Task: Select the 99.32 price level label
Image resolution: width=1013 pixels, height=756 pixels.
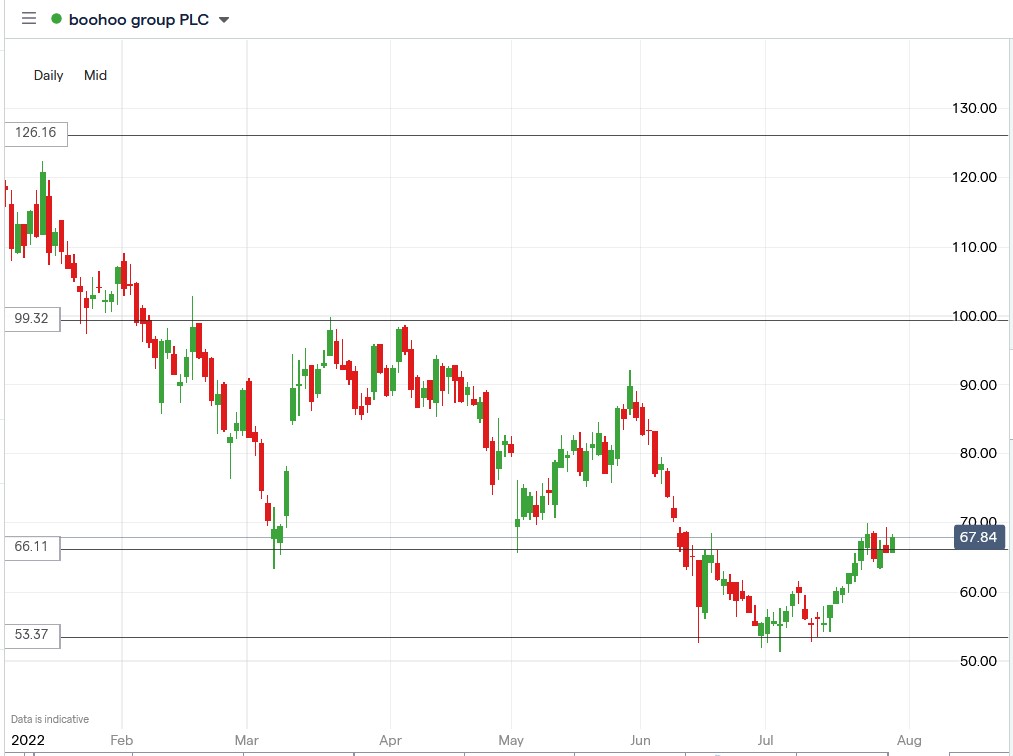Action: coord(33,318)
